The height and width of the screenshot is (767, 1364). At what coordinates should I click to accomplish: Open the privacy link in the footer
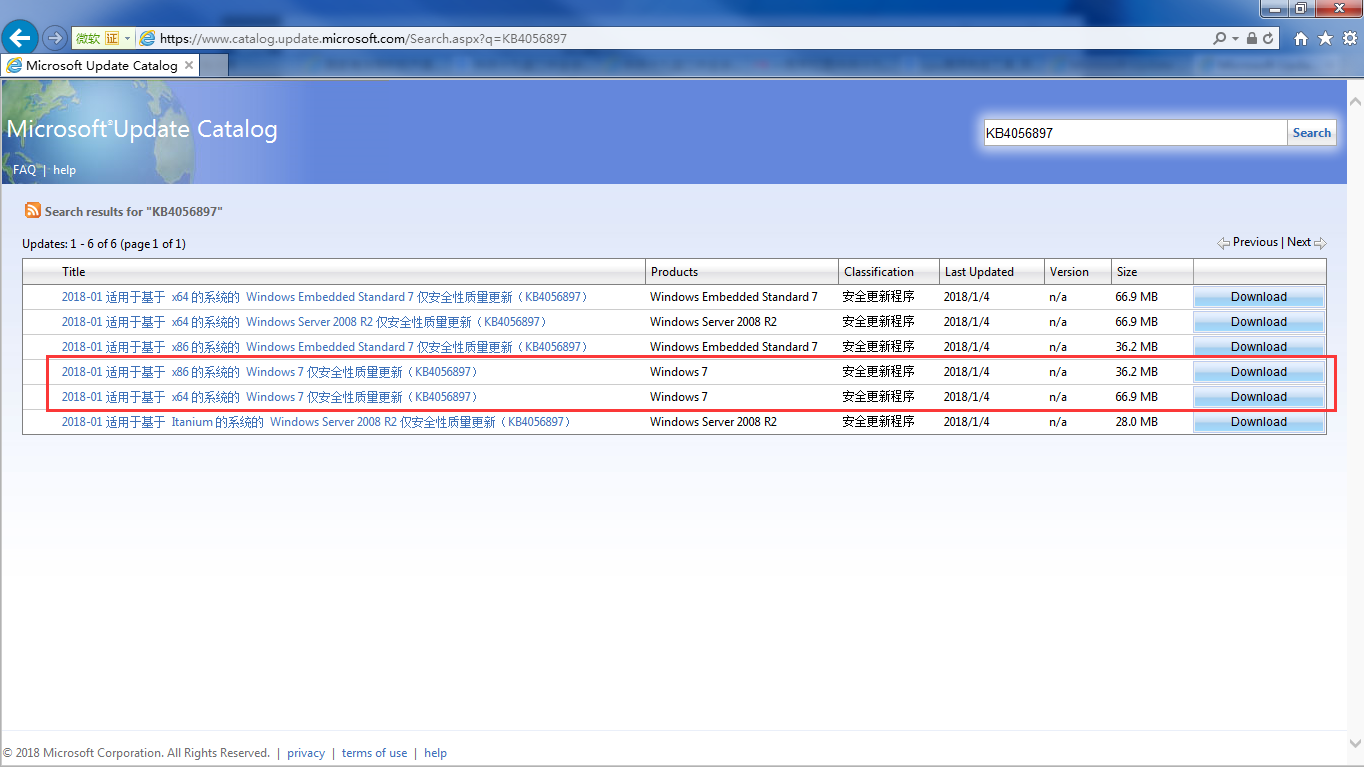(306, 753)
